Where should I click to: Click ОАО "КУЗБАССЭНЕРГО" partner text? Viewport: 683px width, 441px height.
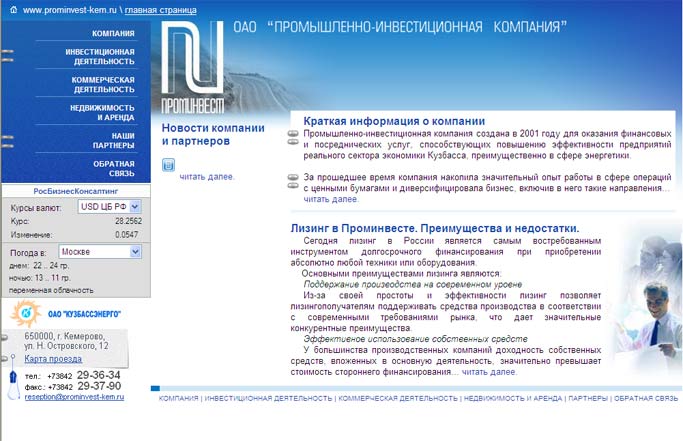[x=84, y=314]
